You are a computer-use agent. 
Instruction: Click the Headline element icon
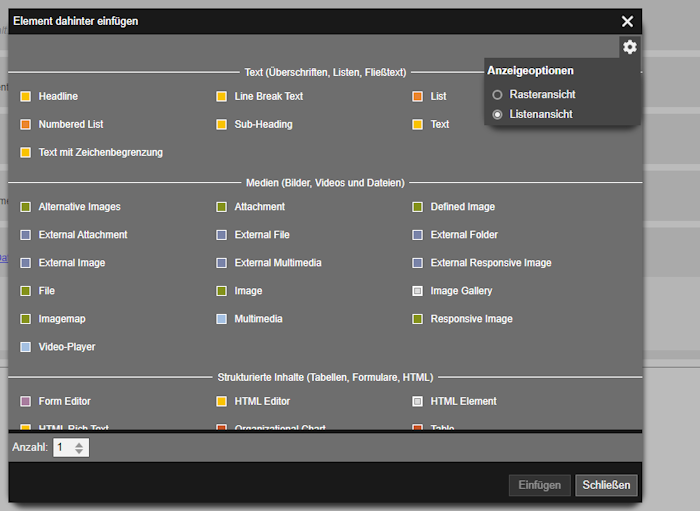(x=25, y=96)
